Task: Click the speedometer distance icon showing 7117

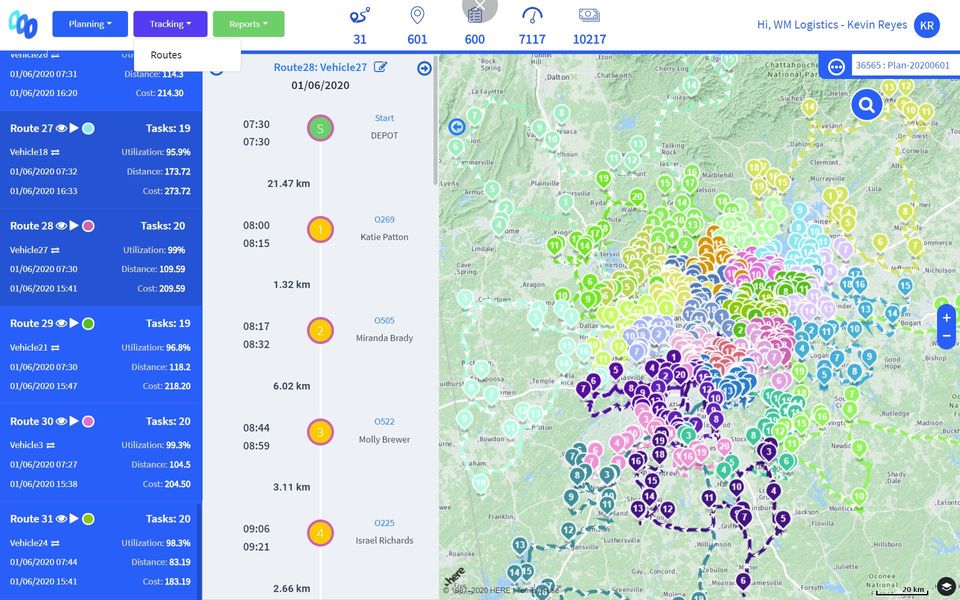Action: [532, 15]
